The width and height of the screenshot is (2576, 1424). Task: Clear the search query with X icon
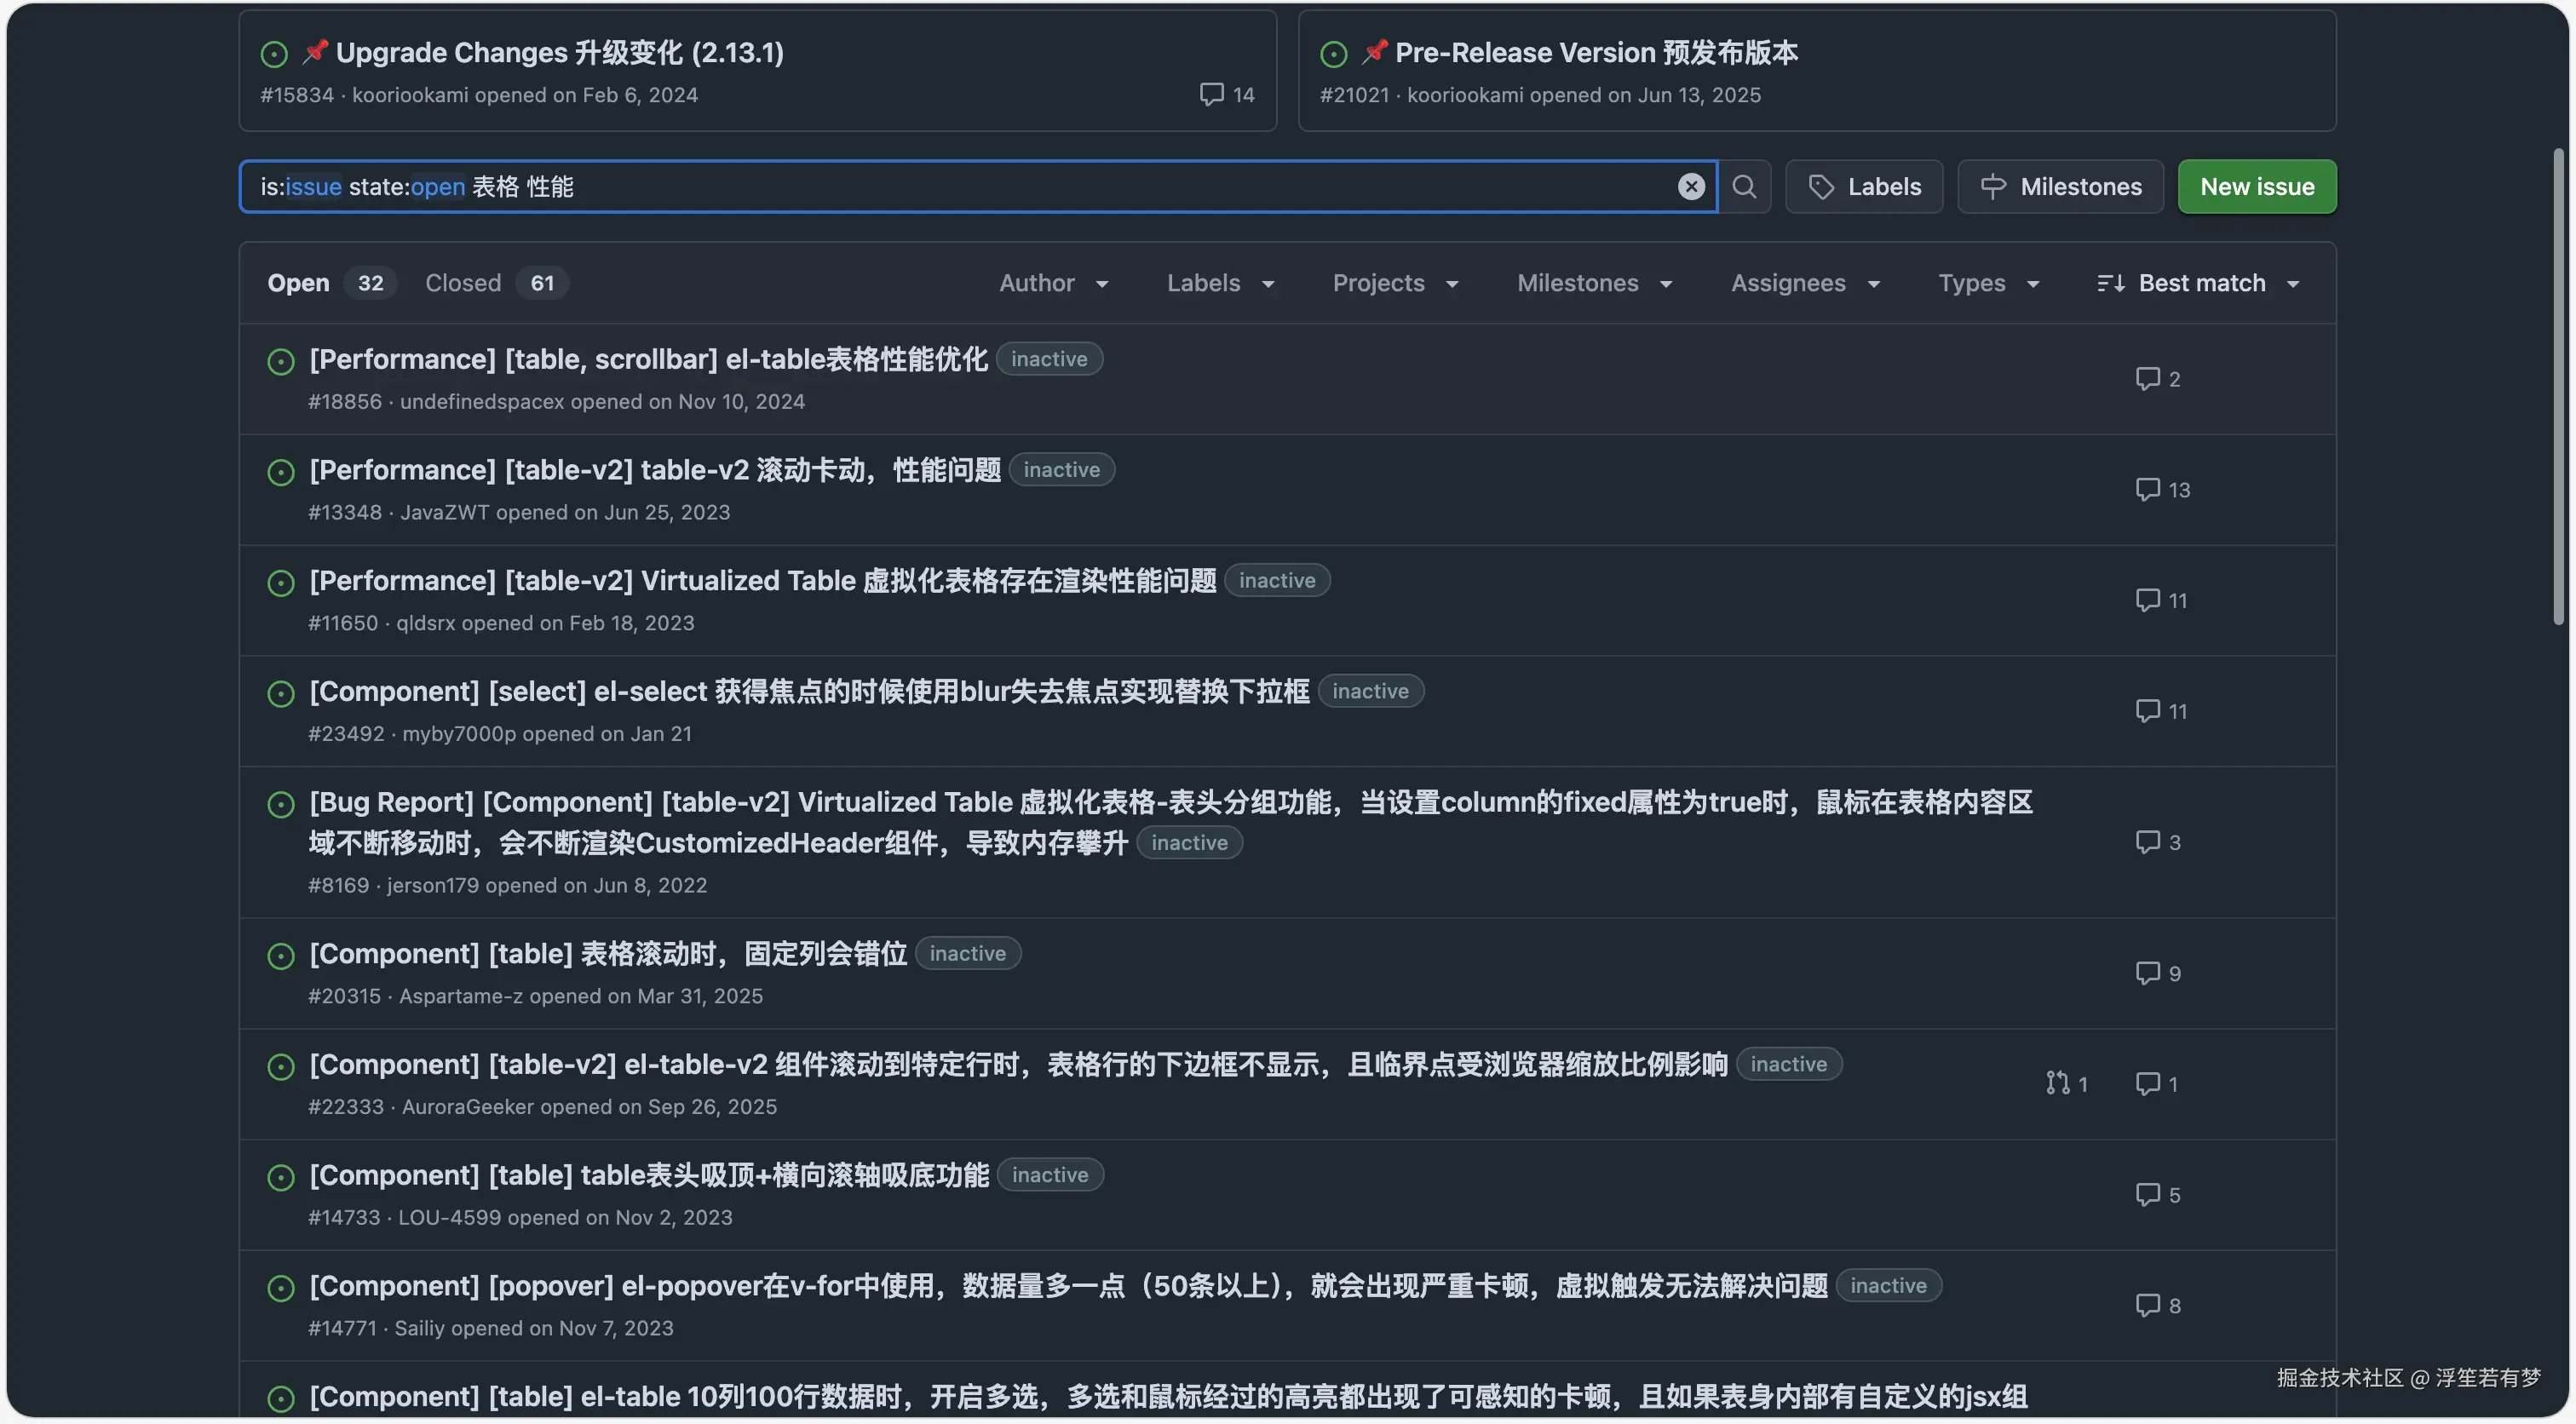point(1690,187)
